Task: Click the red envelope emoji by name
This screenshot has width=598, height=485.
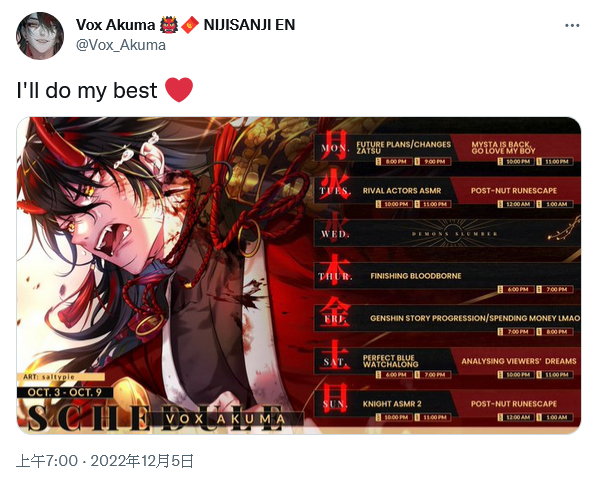Action: (190, 25)
